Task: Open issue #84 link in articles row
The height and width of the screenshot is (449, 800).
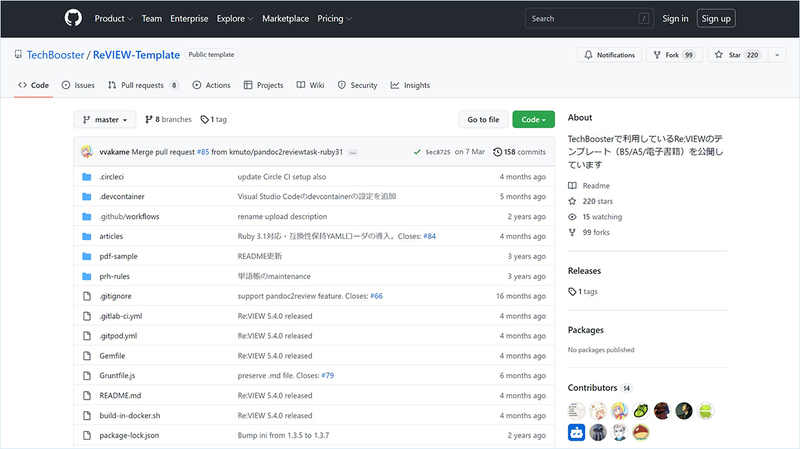Action: 430,236
